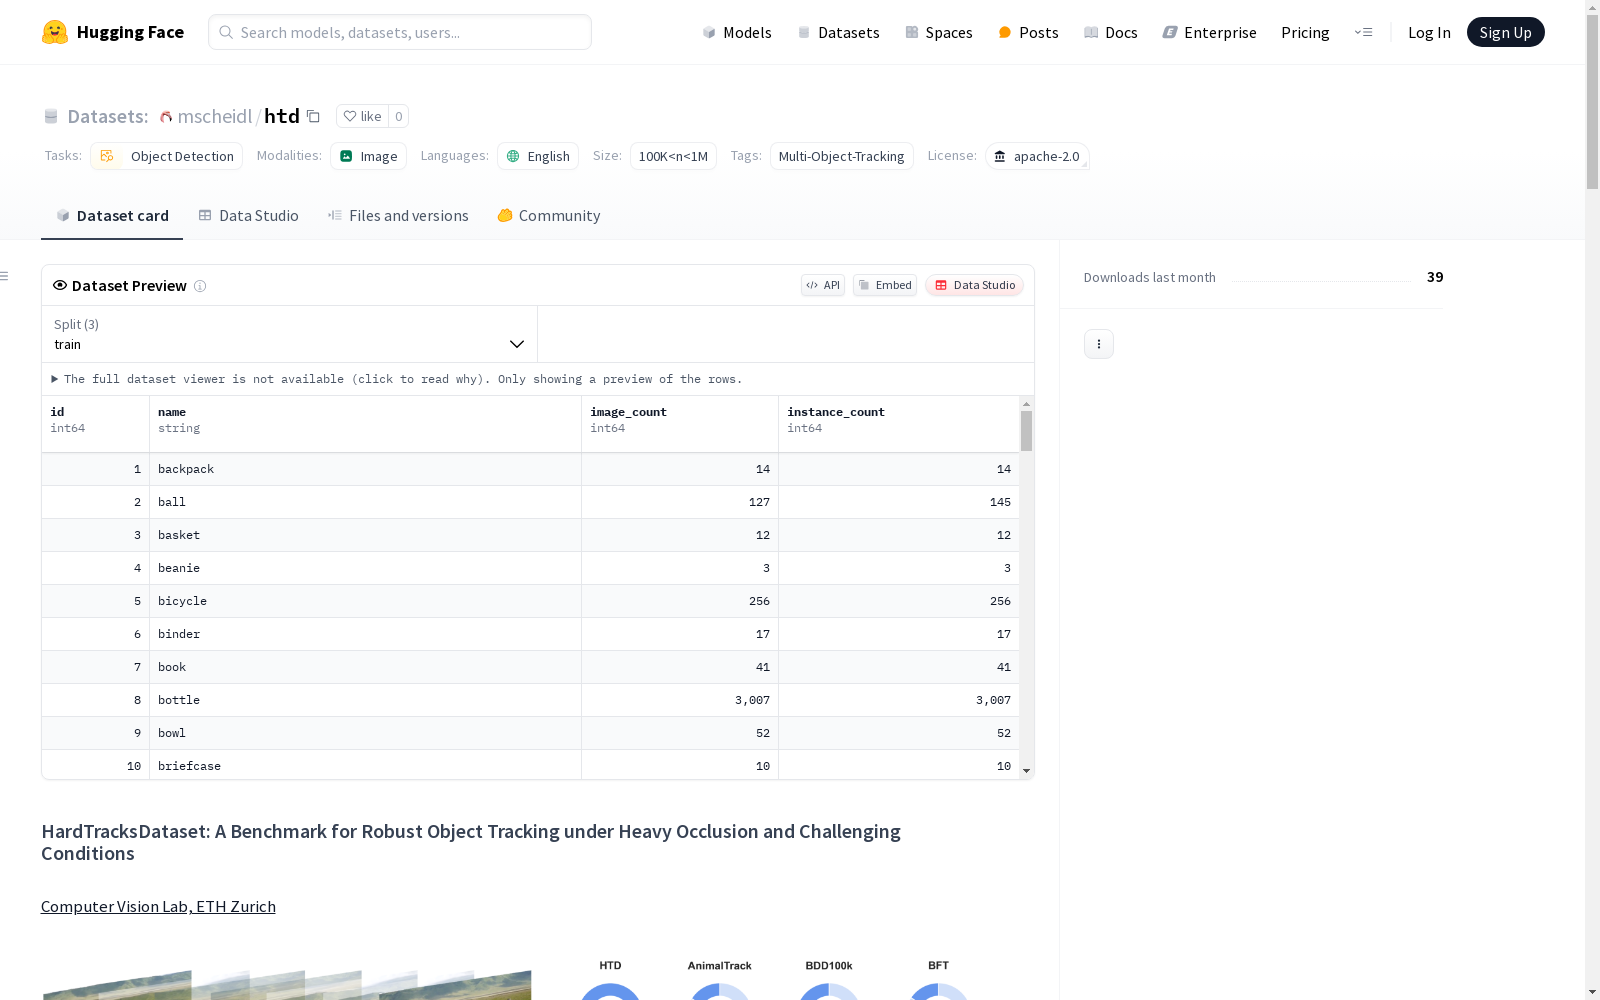Expand the dataset viewer not available notice
The image size is (1600, 1000).
point(396,379)
